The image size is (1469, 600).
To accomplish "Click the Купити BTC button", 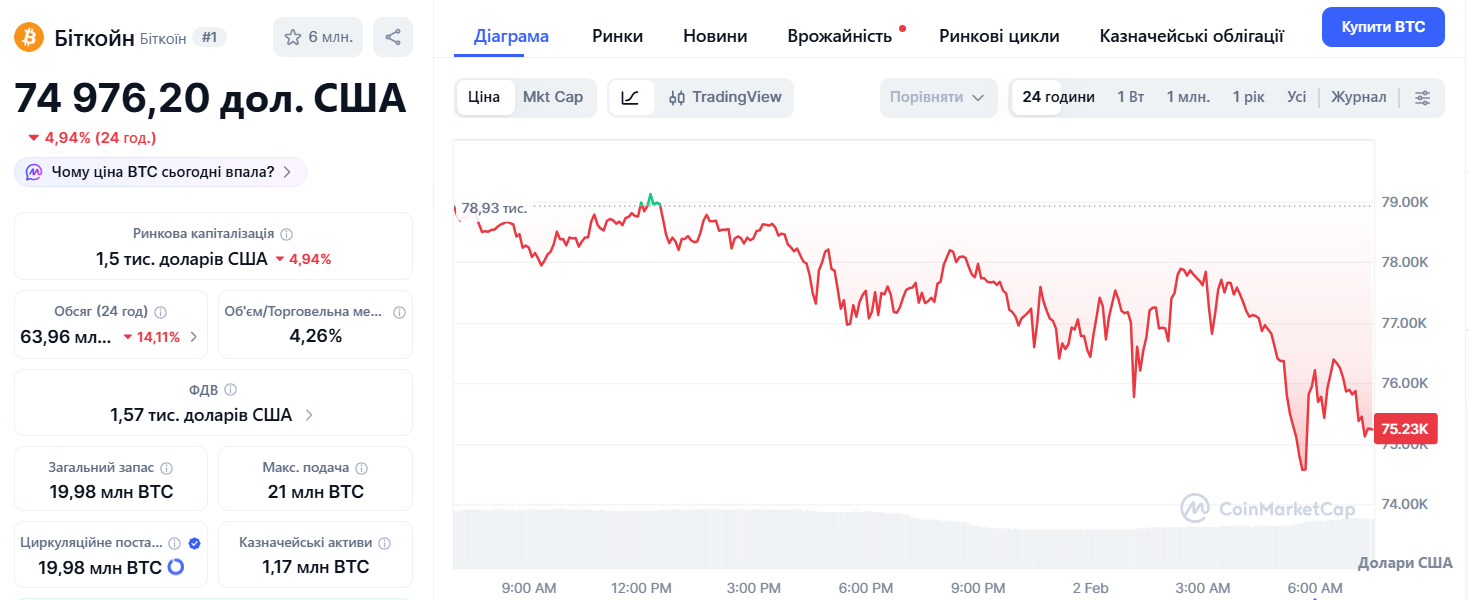I will click(x=1382, y=27).
